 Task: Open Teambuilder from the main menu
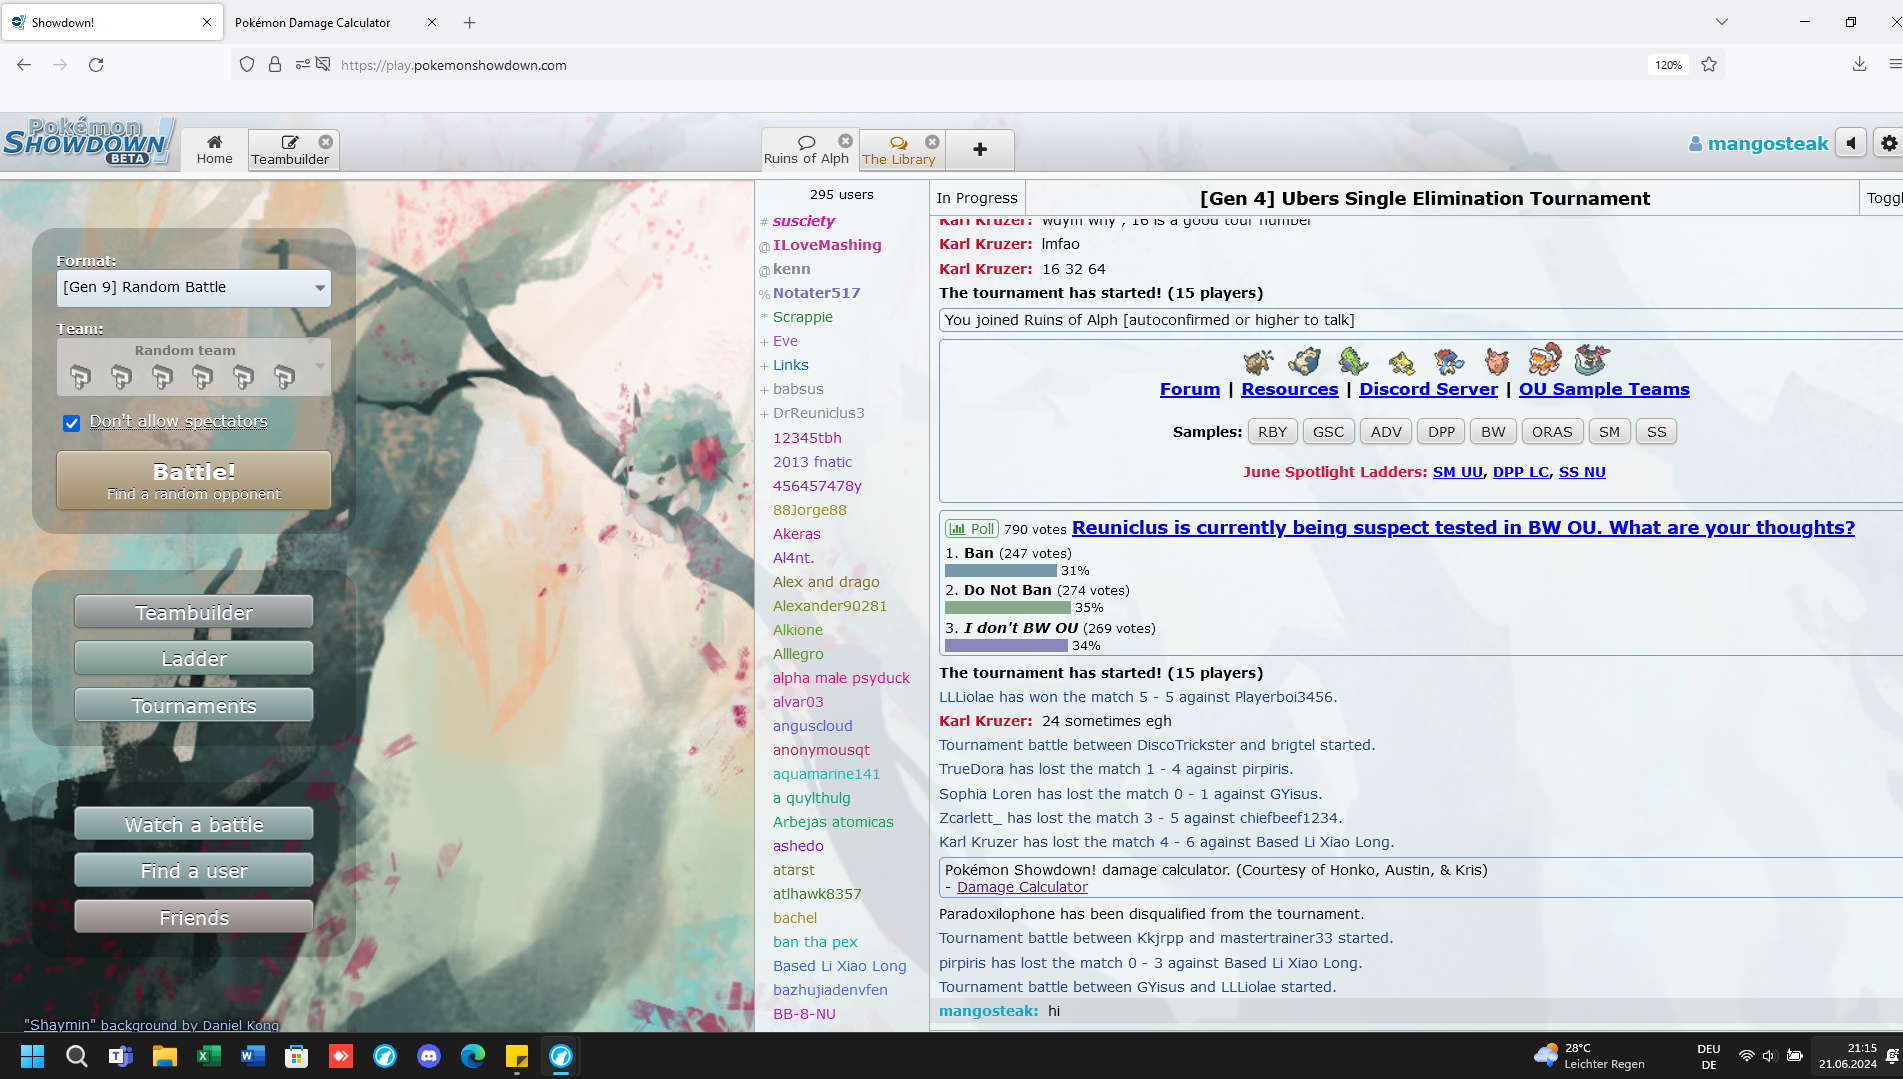point(194,612)
